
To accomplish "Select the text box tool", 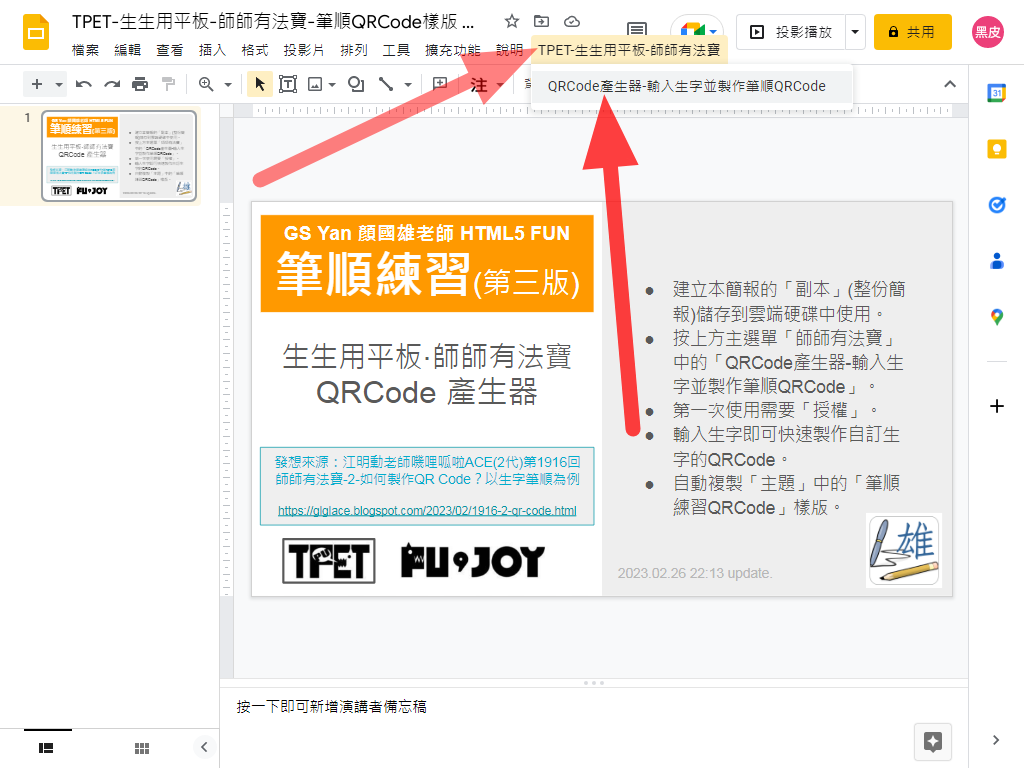I will [288, 84].
